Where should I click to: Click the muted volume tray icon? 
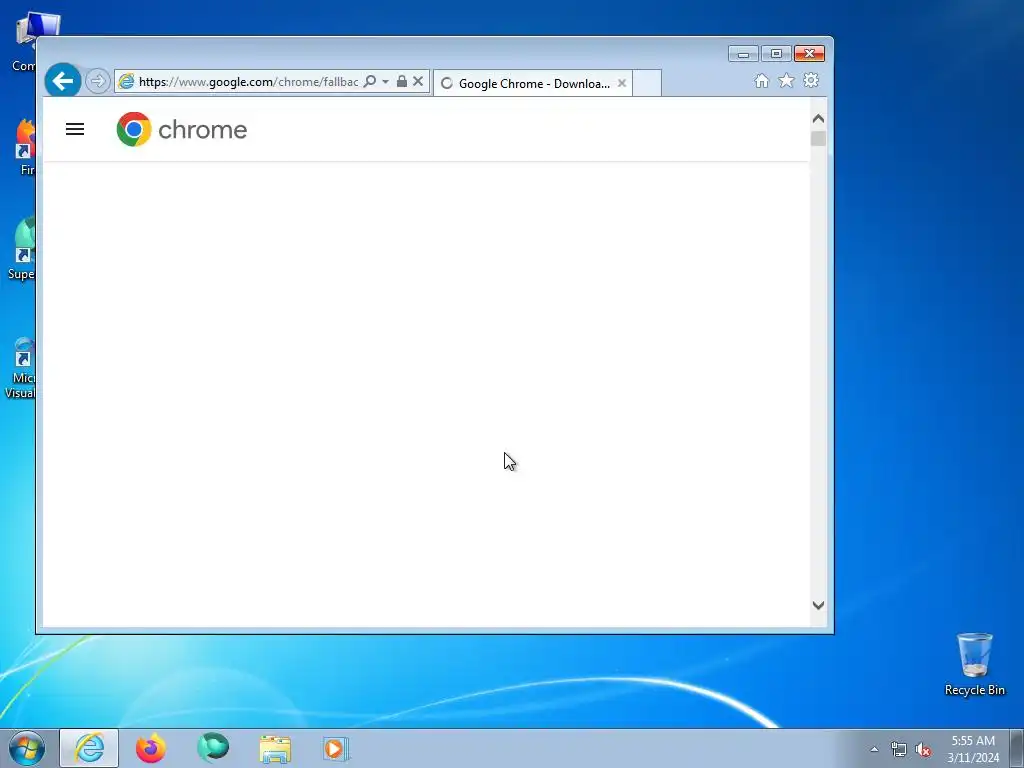[x=923, y=750]
